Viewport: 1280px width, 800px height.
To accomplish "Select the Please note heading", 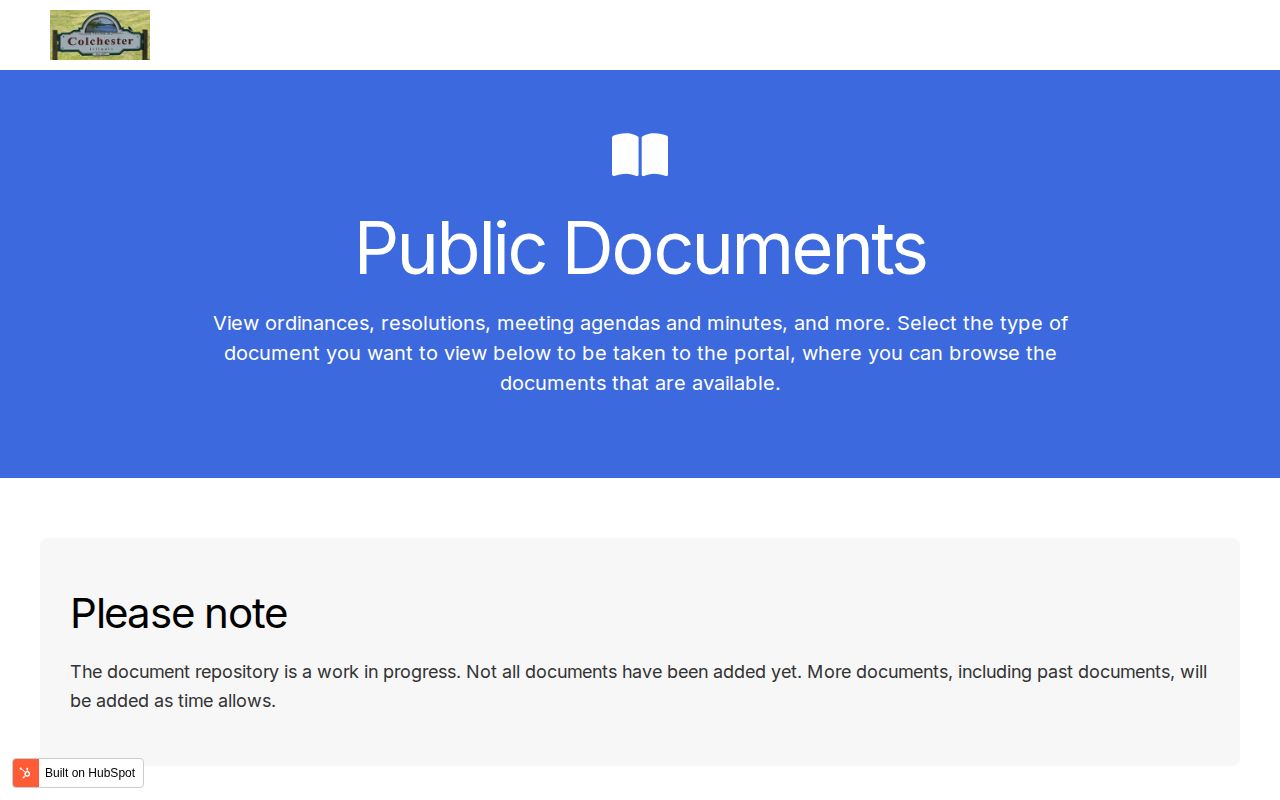I will (179, 613).
